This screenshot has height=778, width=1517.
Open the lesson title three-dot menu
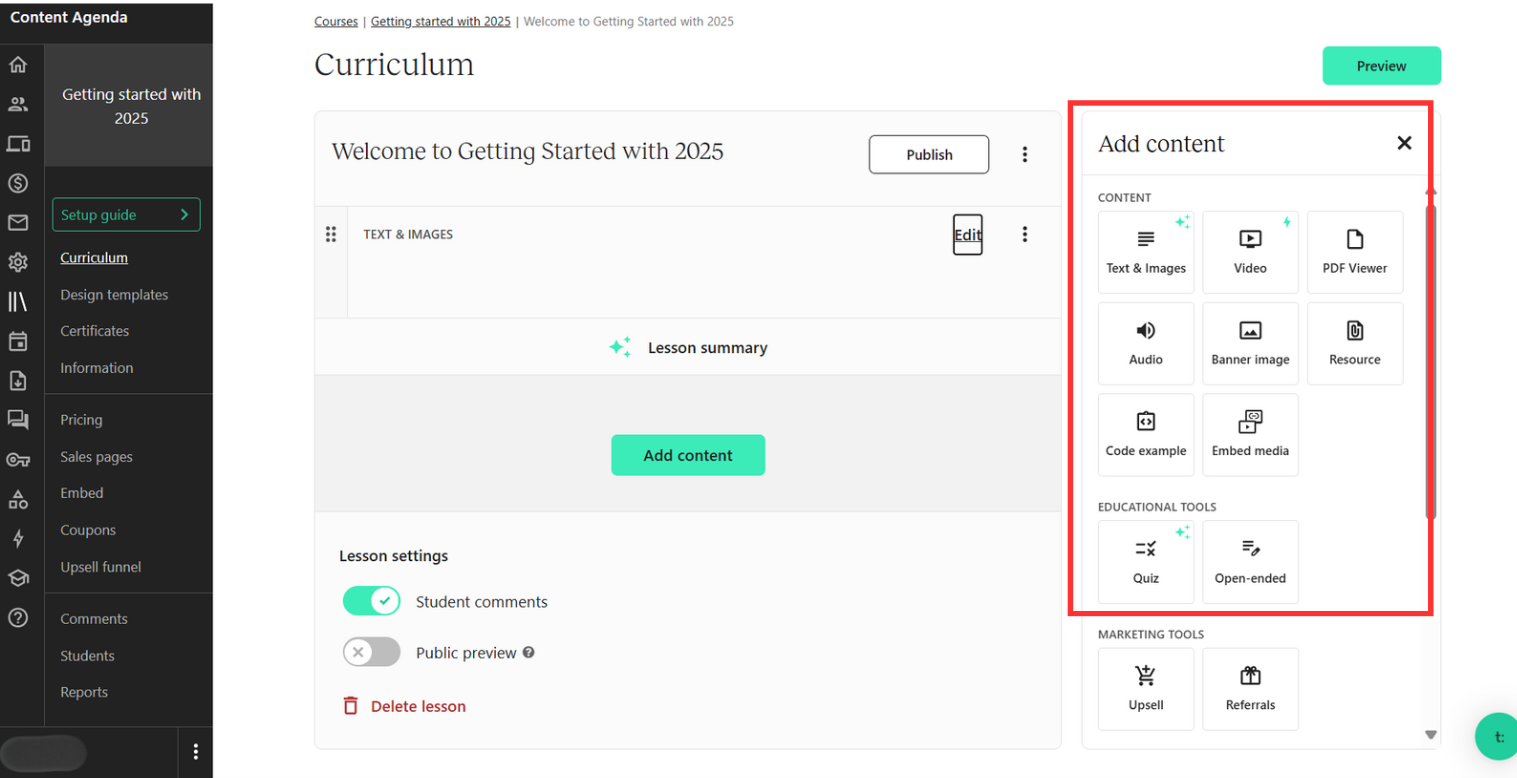pyautogui.click(x=1024, y=155)
